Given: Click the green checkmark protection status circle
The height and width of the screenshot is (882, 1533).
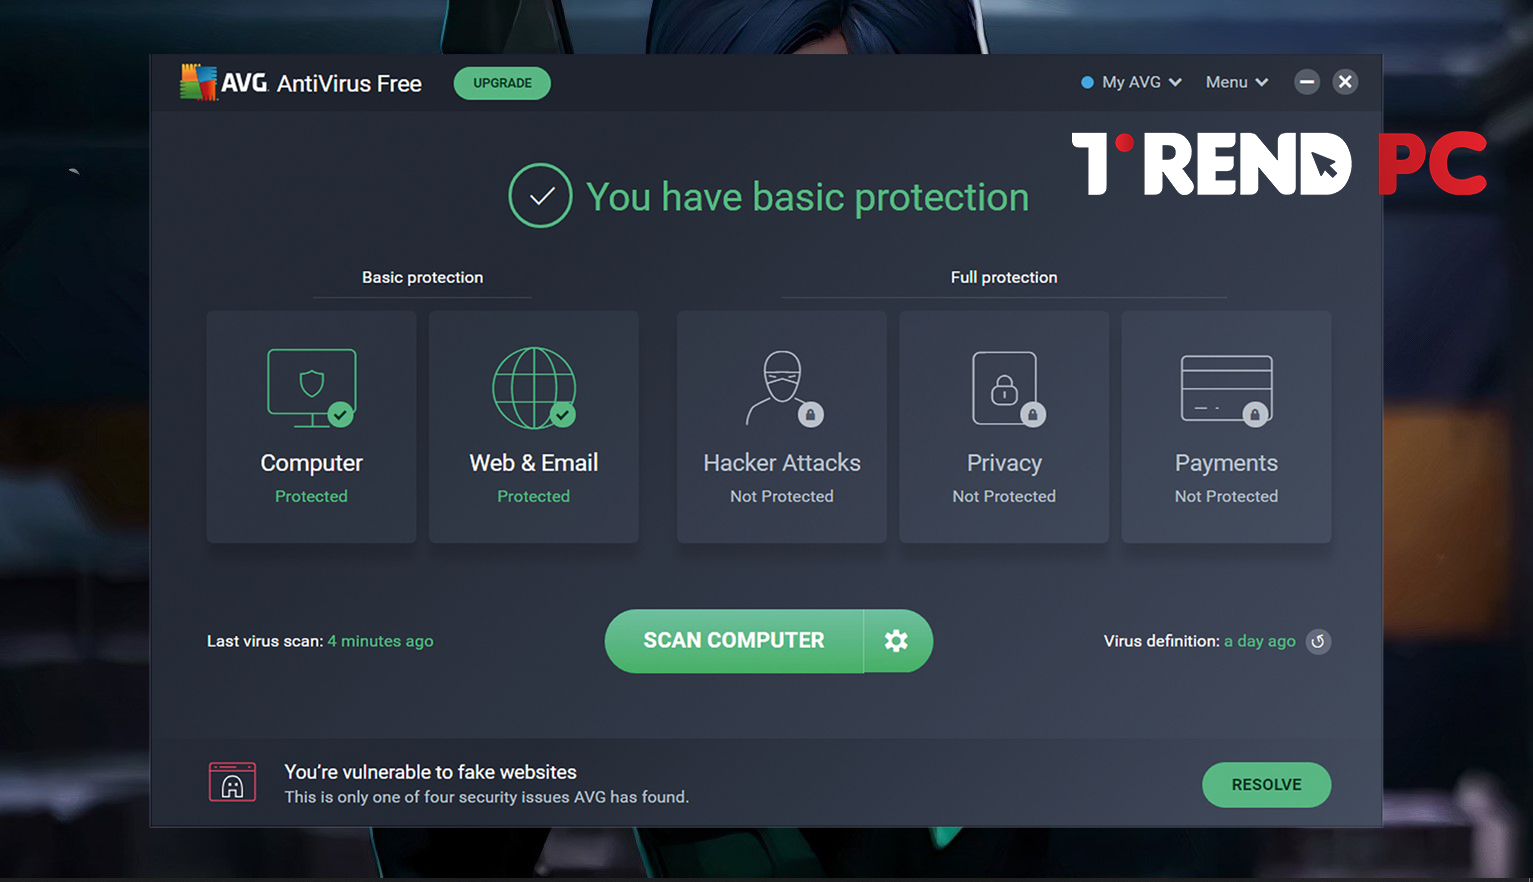Looking at the screenshot, I should (540, 196).
